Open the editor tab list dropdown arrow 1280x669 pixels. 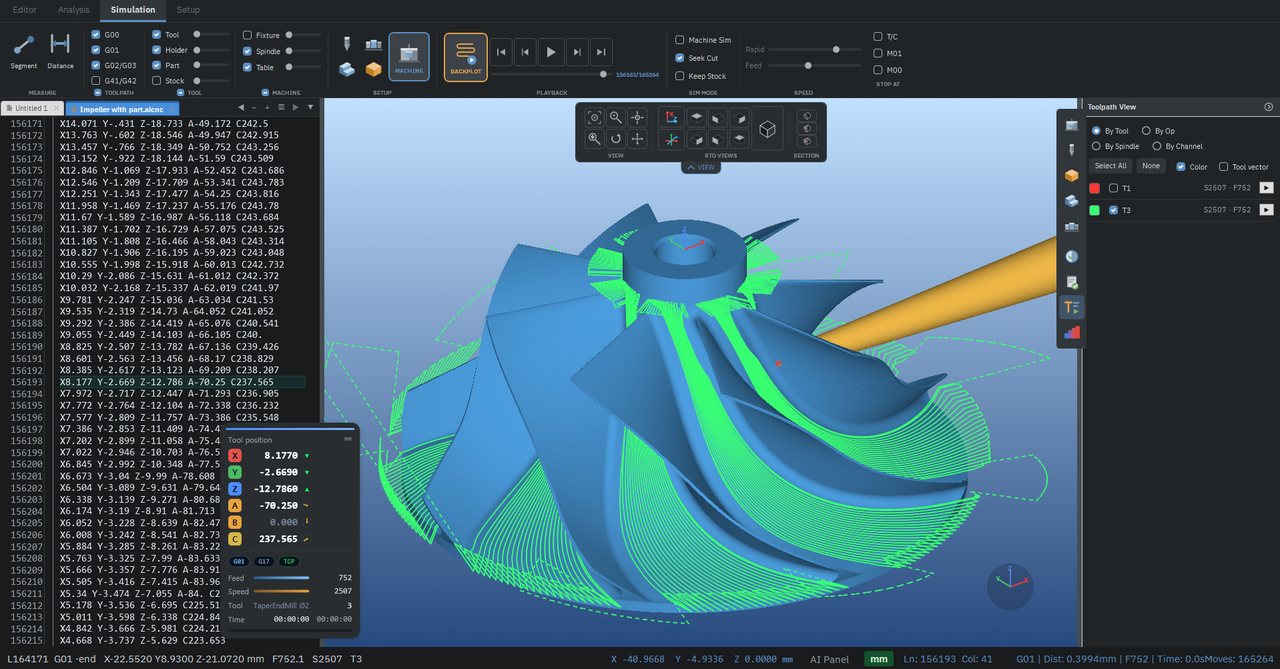point(310,107)
